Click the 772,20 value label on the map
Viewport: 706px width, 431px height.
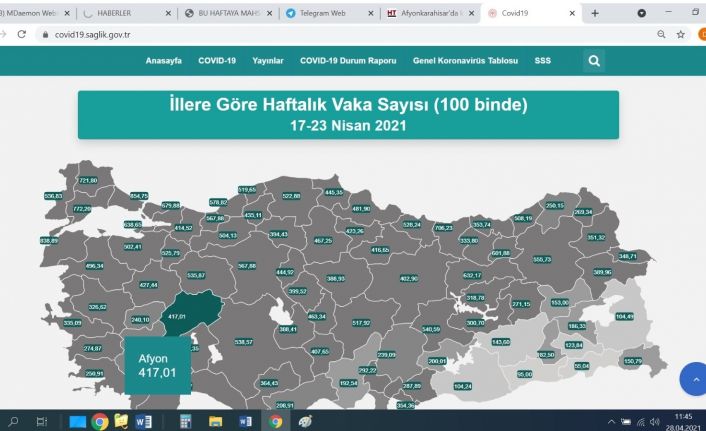[x=82, y=209]
